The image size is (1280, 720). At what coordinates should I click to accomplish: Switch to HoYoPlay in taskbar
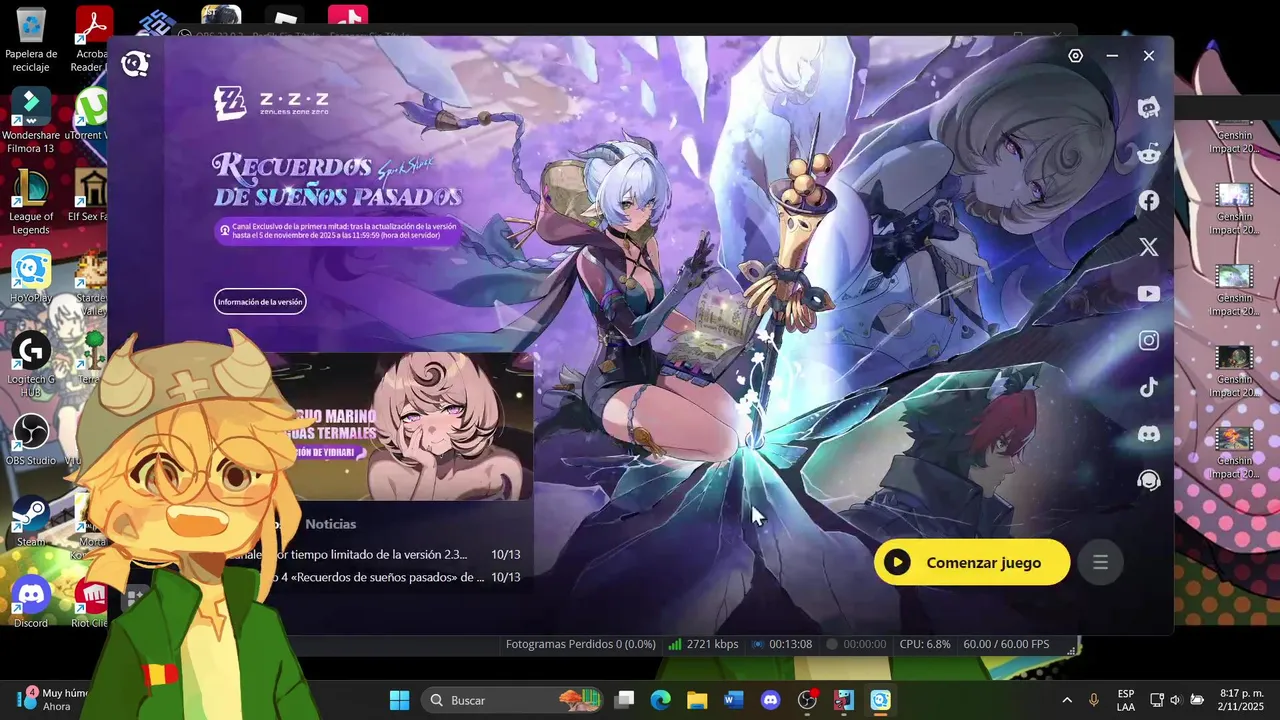[x=880, y=700]
